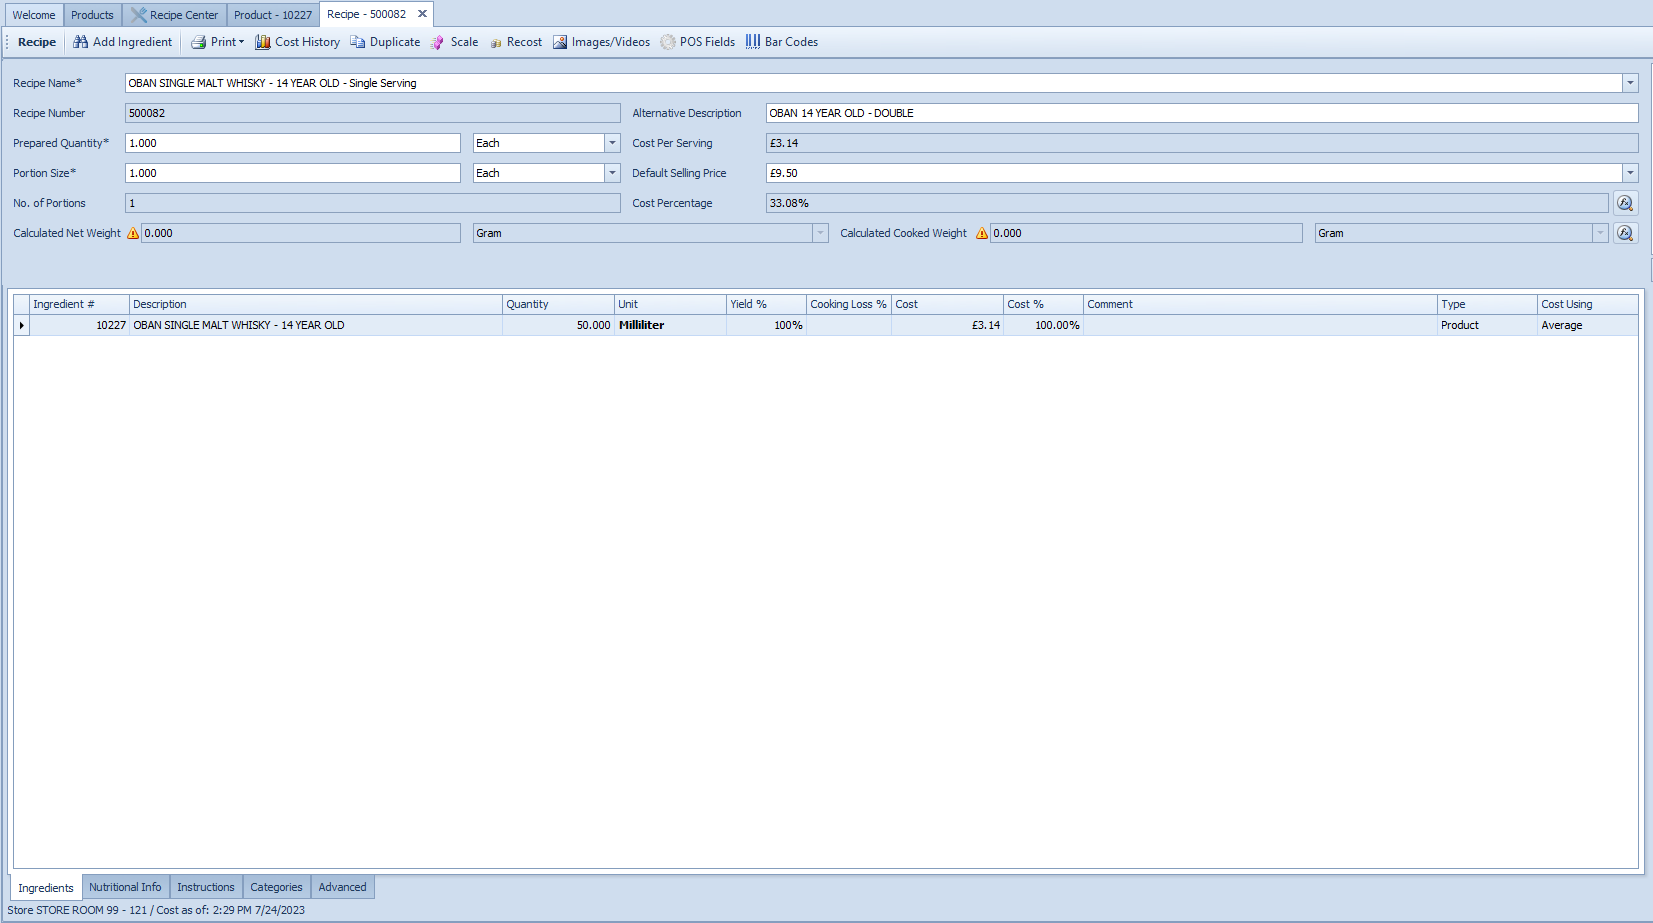Click the Scale toolbar icon

click(437, 42)
